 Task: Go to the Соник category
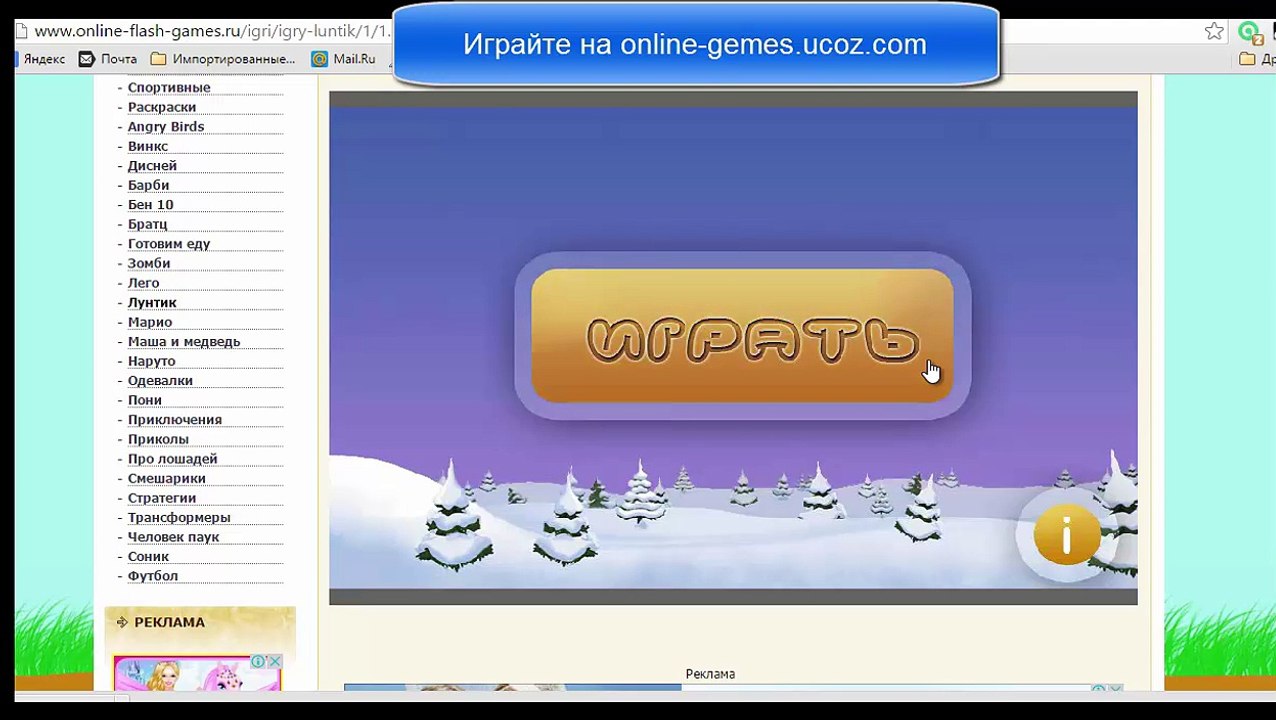click(x=148, y=556)
